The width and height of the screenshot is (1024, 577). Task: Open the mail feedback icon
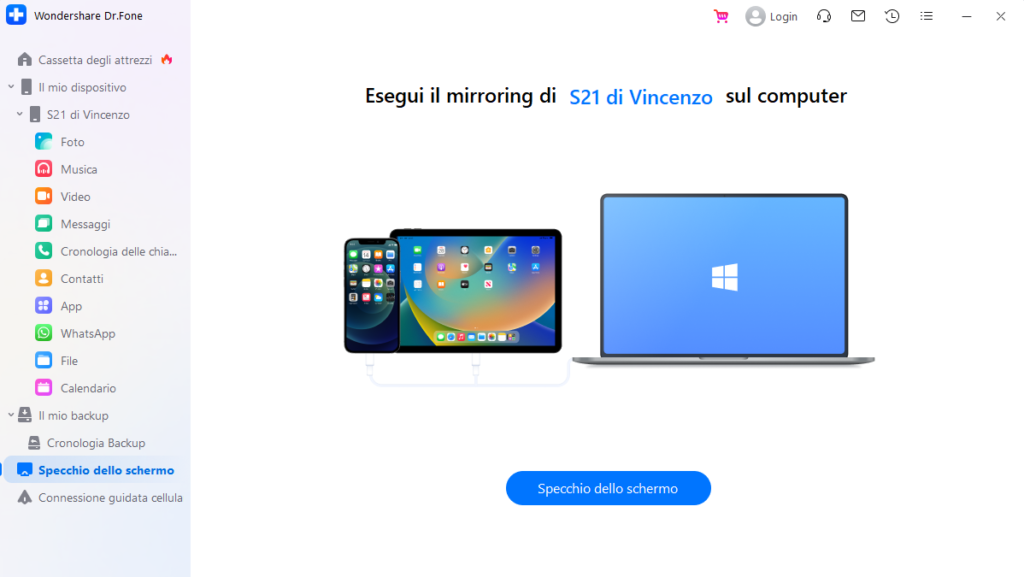(x=858, y=16)
